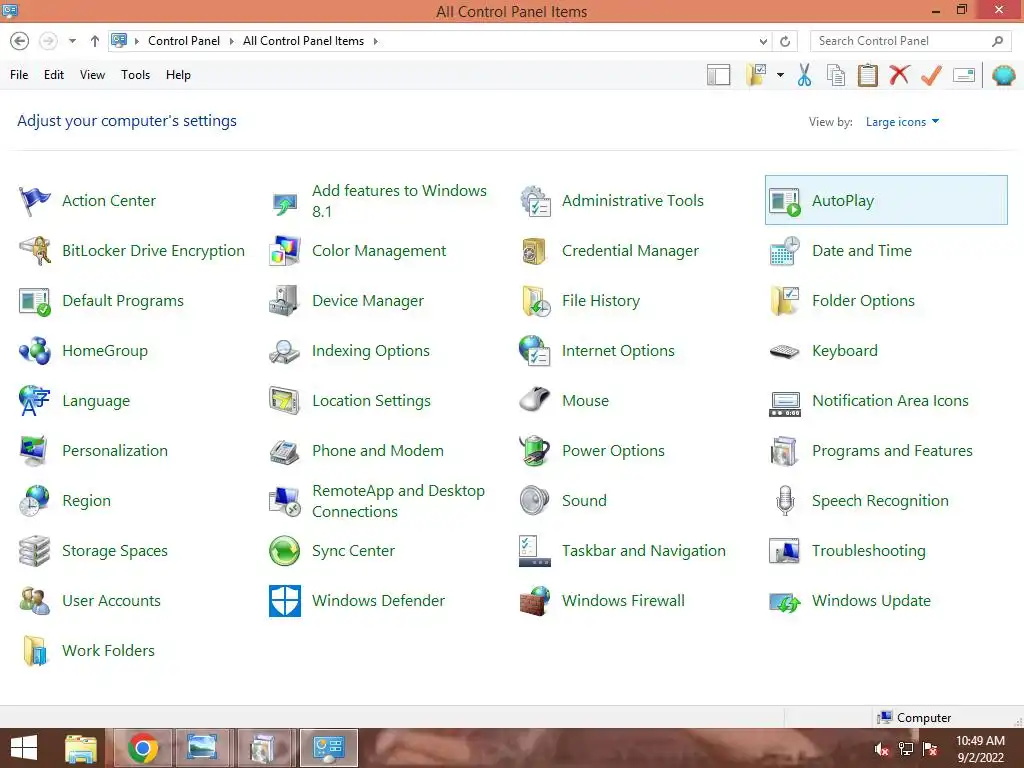Screen dimensions: 1024x768
Task: Click the Paste clipboard toolbar icon
Action: (867, 75)
